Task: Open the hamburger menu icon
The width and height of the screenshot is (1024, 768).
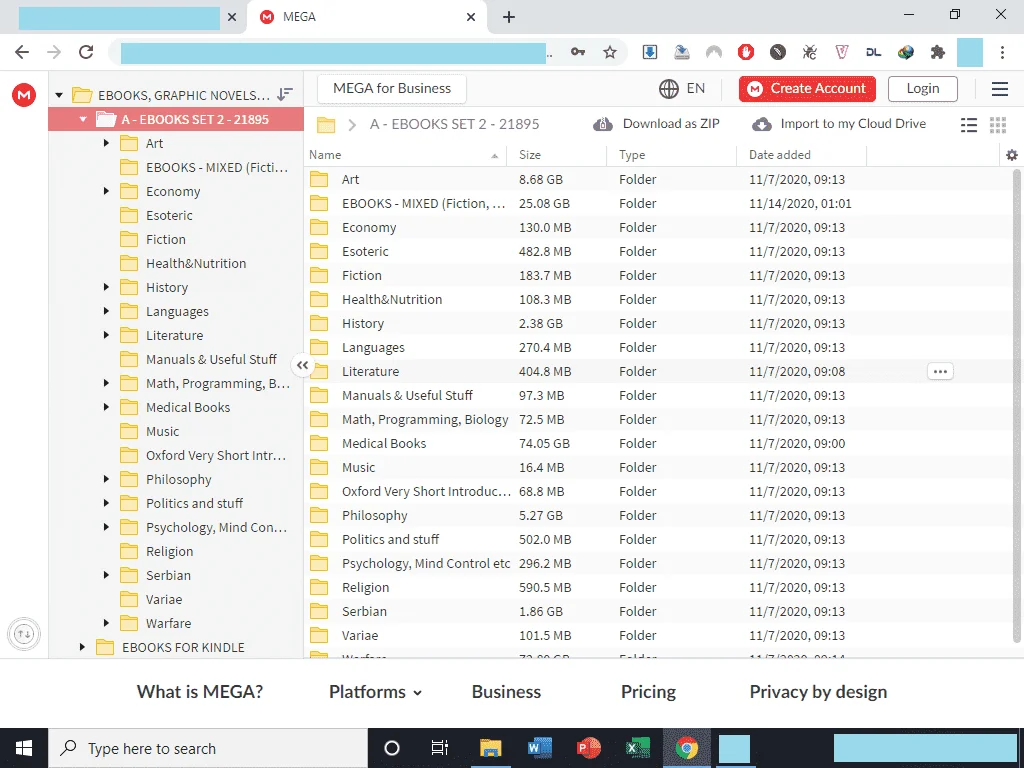Action: point(1000,89)
